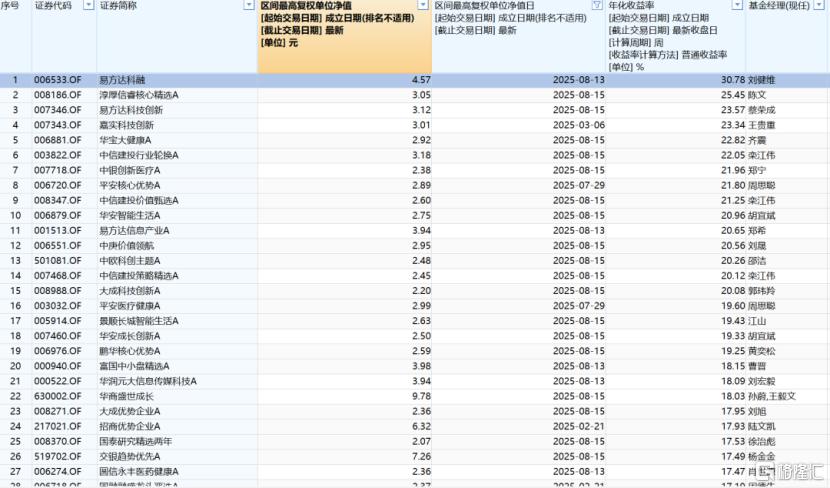Click fund name 中欧科创主题A

point(130,261)
